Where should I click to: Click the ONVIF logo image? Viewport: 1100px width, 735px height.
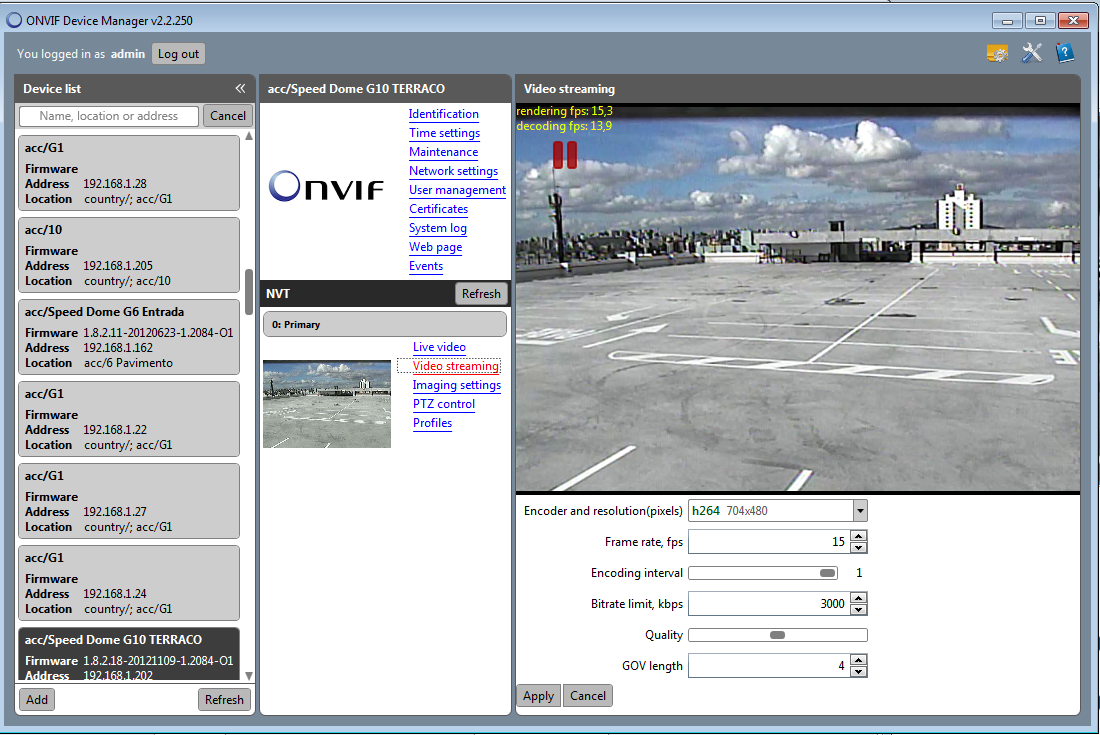(x=326, y=186)
